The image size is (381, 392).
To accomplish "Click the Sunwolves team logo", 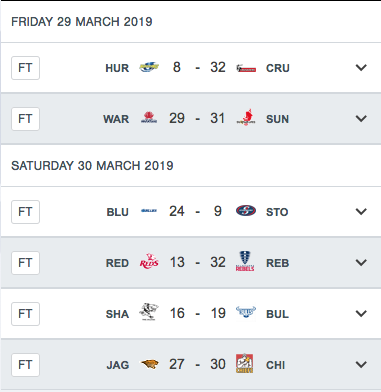I will coord(246,118).
